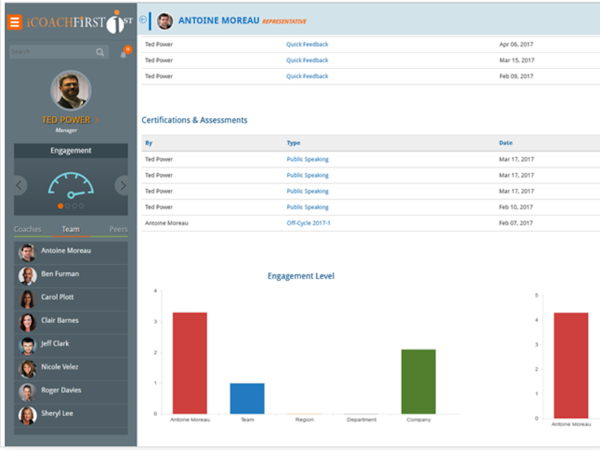Screen dimensions: 600x450
Task: Select the second carousel dot under Engagement
Action: click(x=67, y=206)
